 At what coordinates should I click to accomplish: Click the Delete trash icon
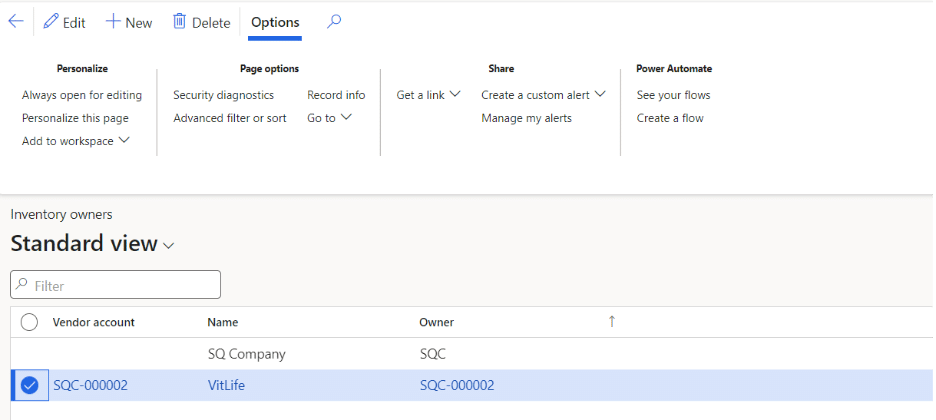pos(180,22)
